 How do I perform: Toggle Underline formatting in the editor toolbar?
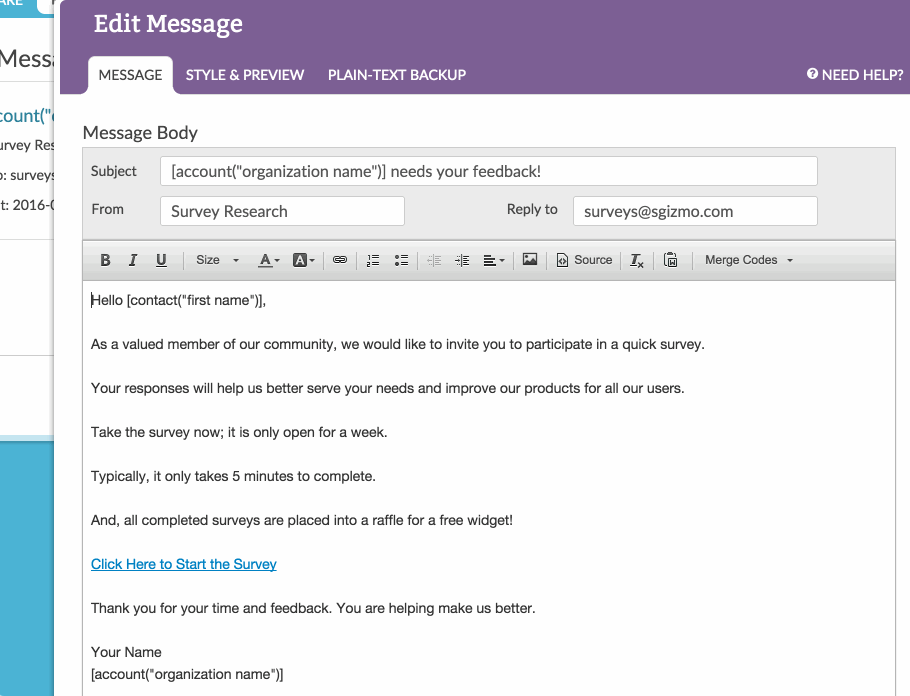click(161, 260)
